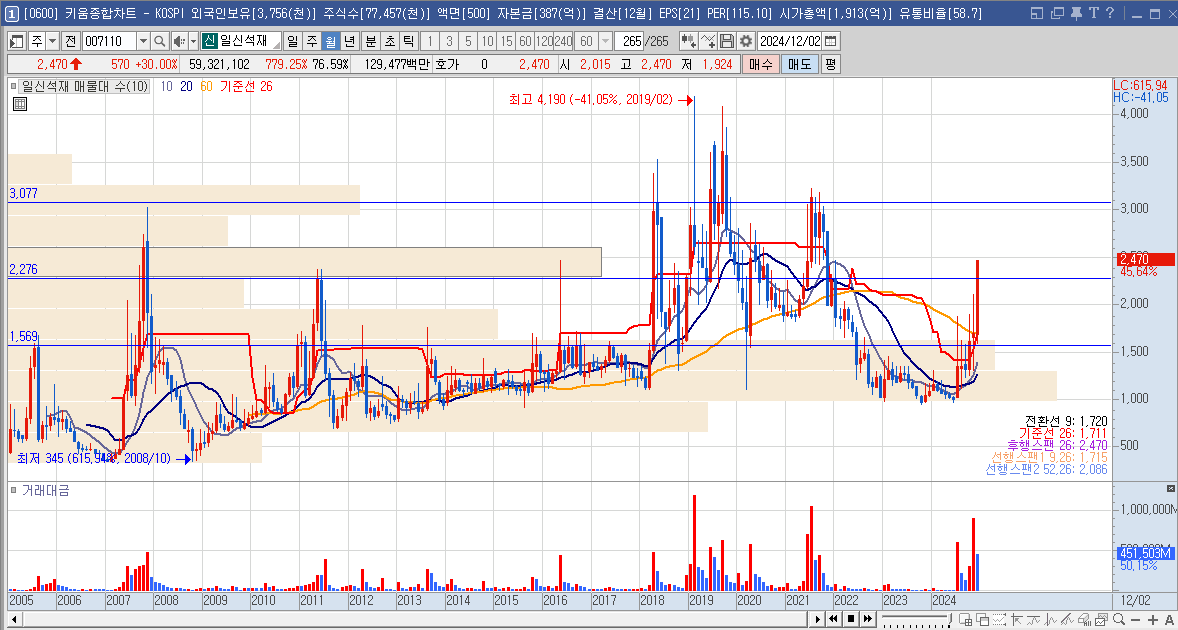Select the yearly 년 period toggle

349,41
